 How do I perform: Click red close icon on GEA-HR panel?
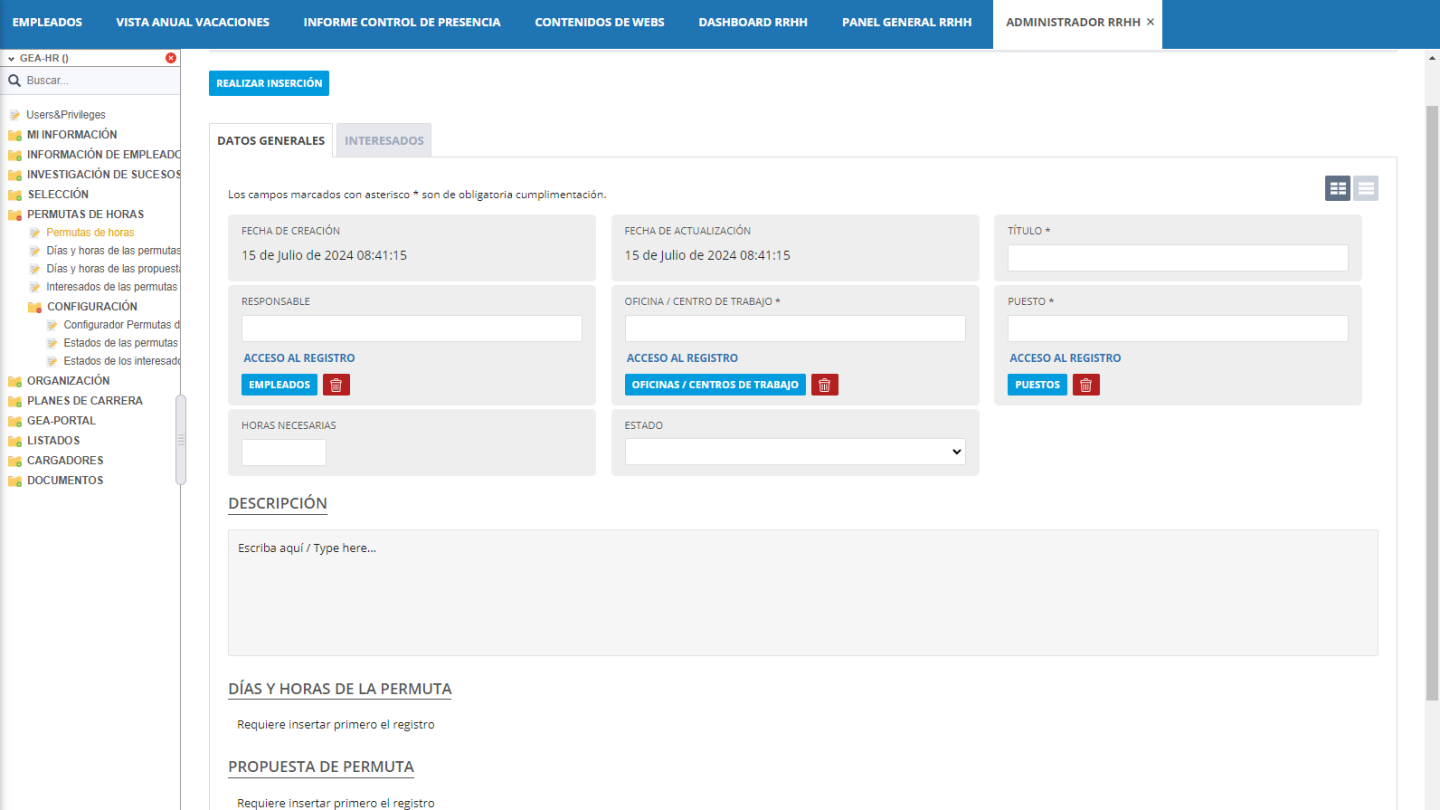[x=171, y=58]
